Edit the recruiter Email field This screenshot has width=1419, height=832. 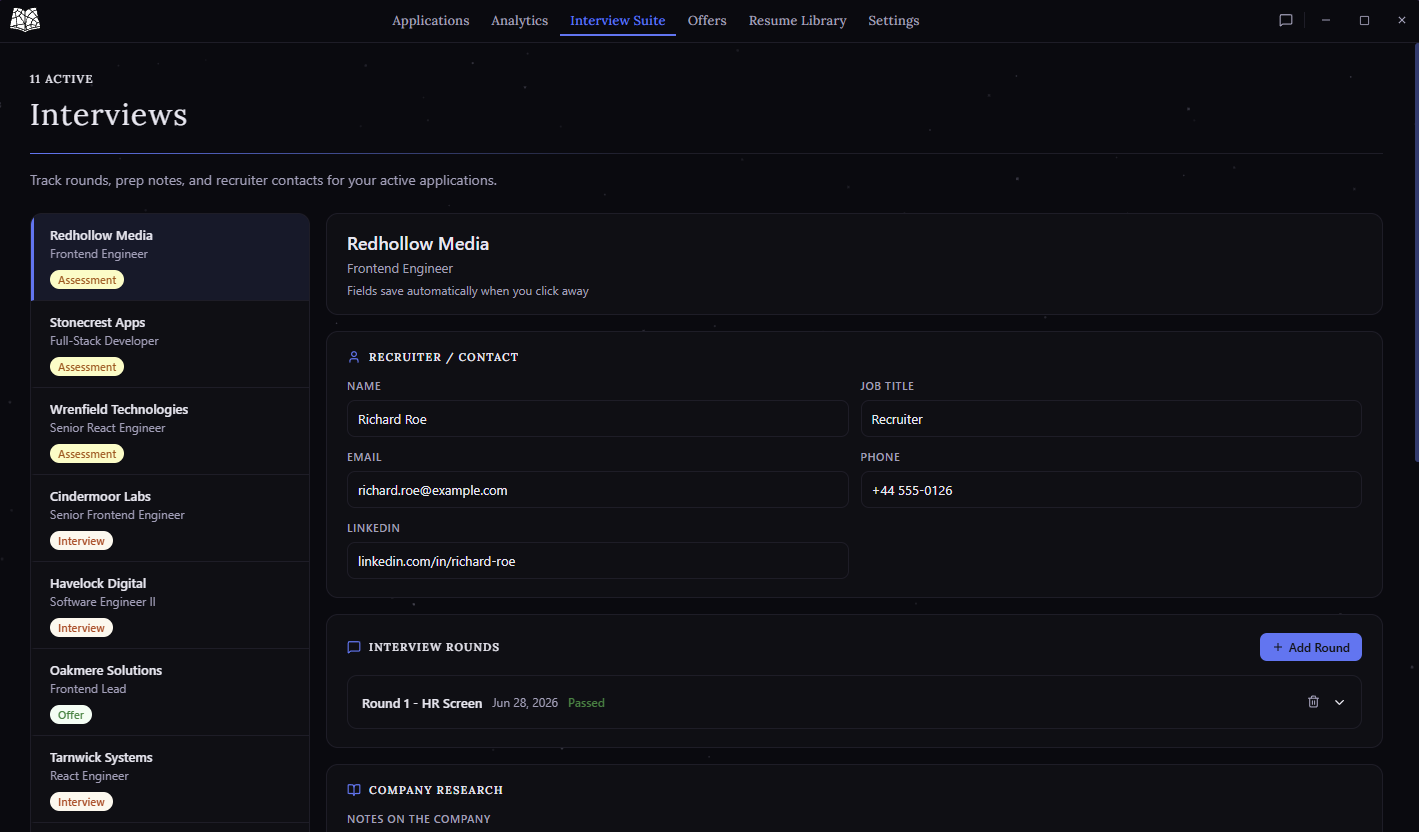pos(598,490)
